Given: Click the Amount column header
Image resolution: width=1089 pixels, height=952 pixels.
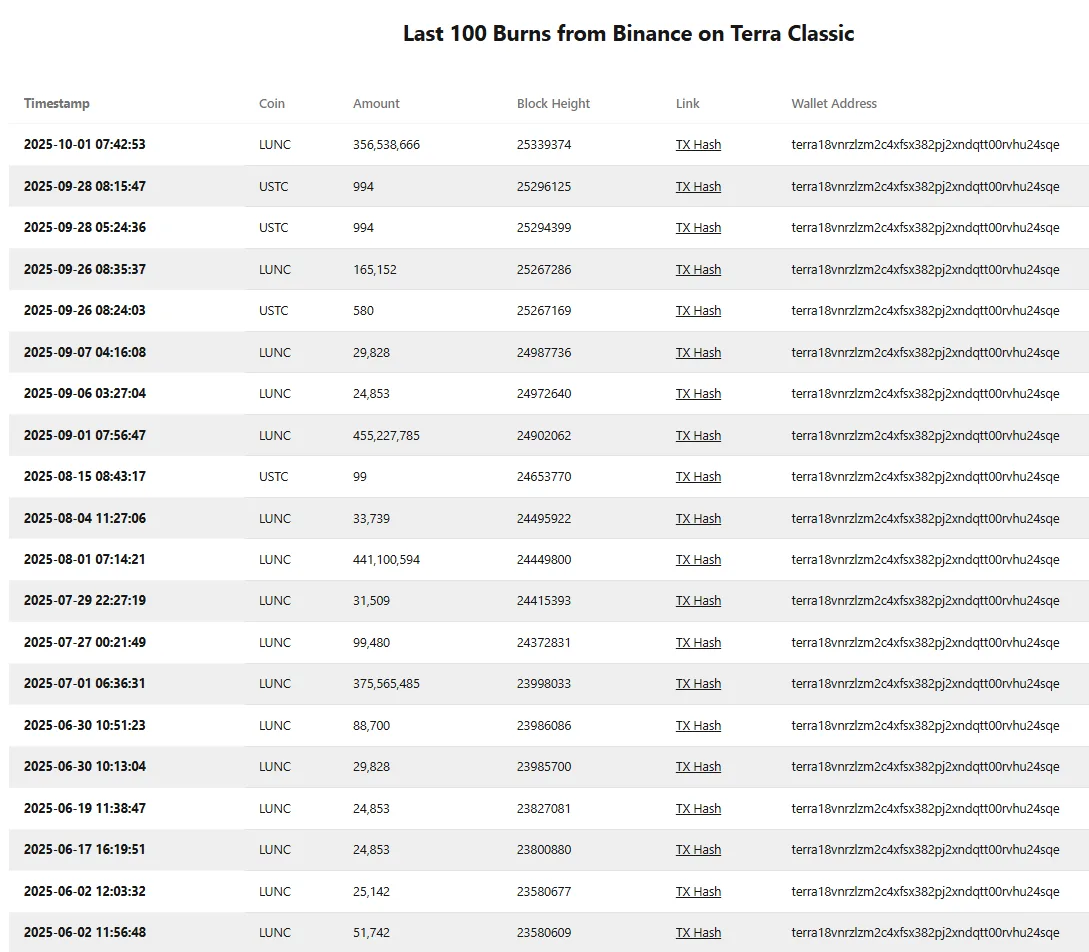Looking at the screenshot, I should click(x=376, y=104).
